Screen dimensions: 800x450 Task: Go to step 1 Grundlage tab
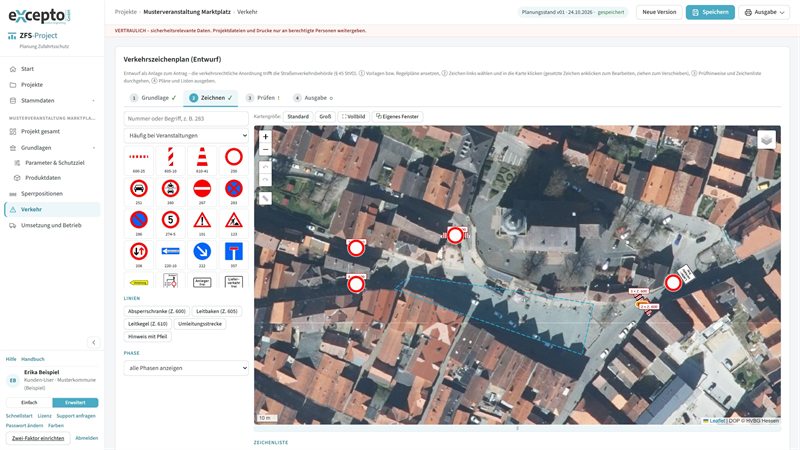tap(154, 97)
